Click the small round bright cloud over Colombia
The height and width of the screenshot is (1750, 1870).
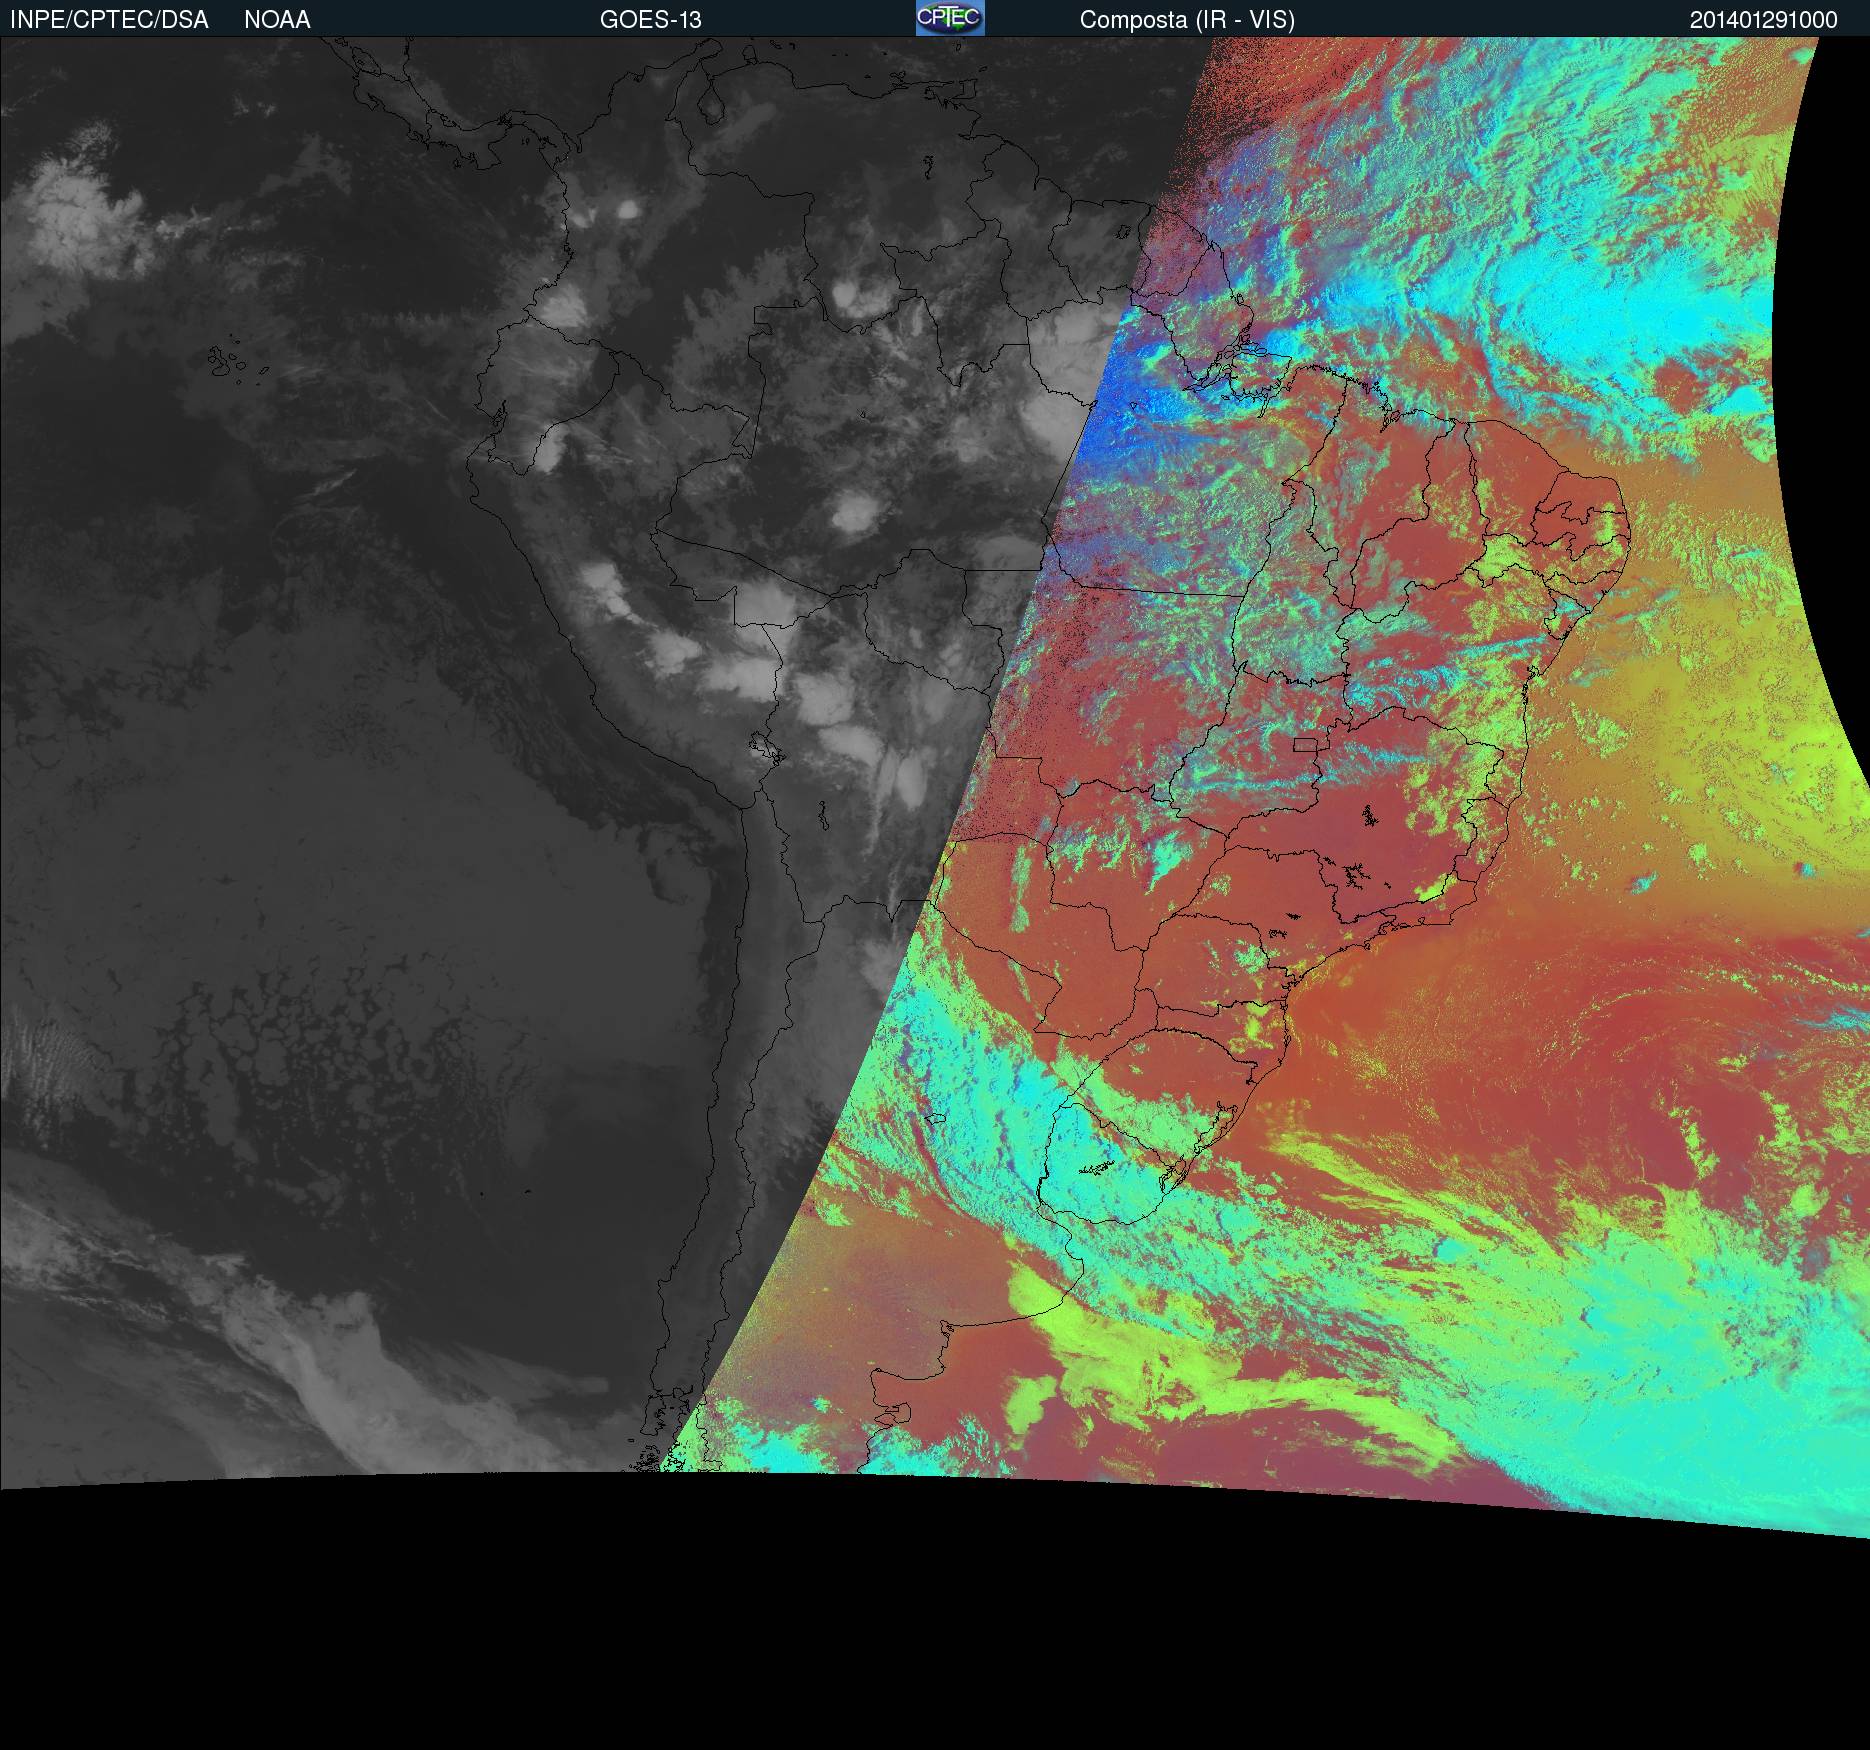[x=628, y=209]
